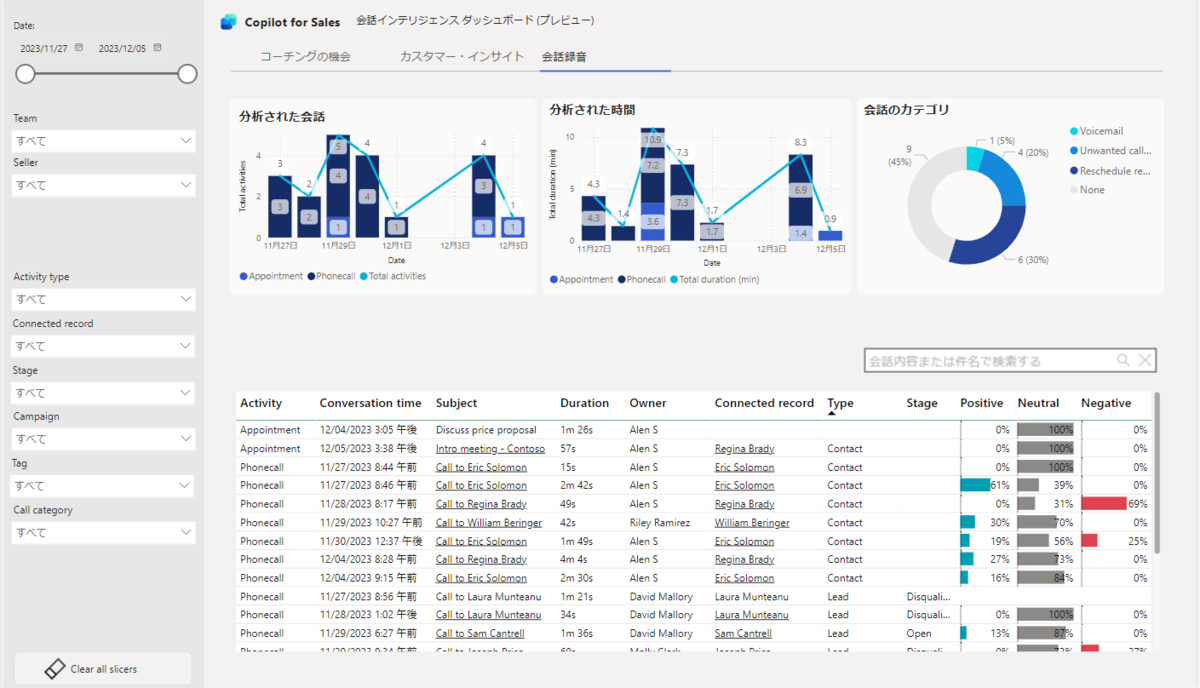The width and height of the screenshot is (1200, 688).
Task: Click the search magnifier icon
Action: click(x=1124, y=360)
